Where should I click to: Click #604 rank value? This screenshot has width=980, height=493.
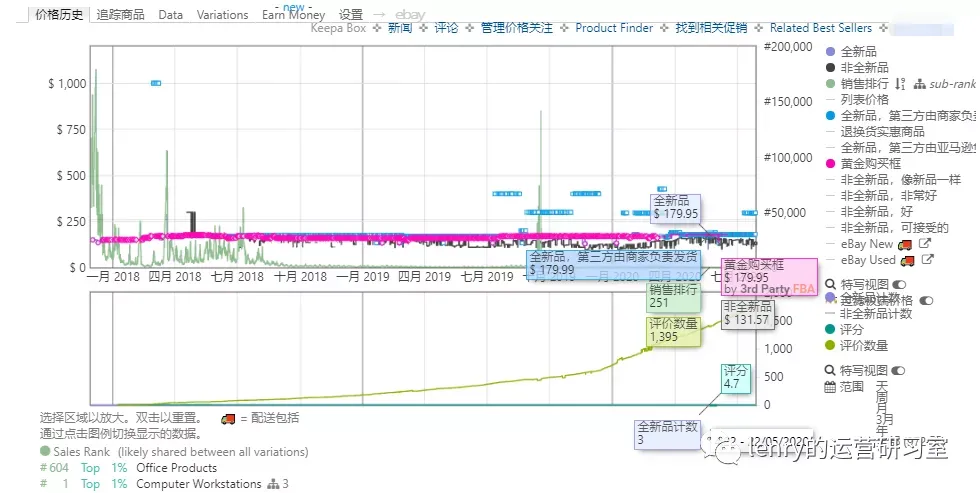pyautogui.click(x=54, y=468)
